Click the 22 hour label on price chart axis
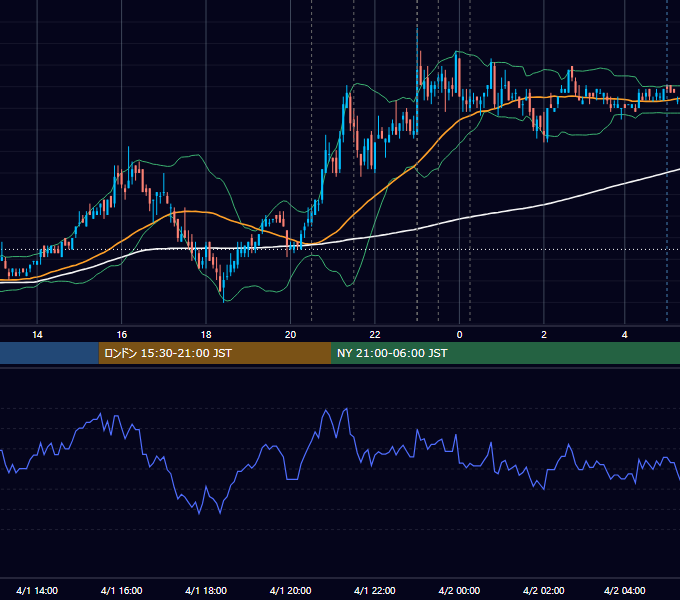Viewport: 680px width, 600px height. (375, 335)
